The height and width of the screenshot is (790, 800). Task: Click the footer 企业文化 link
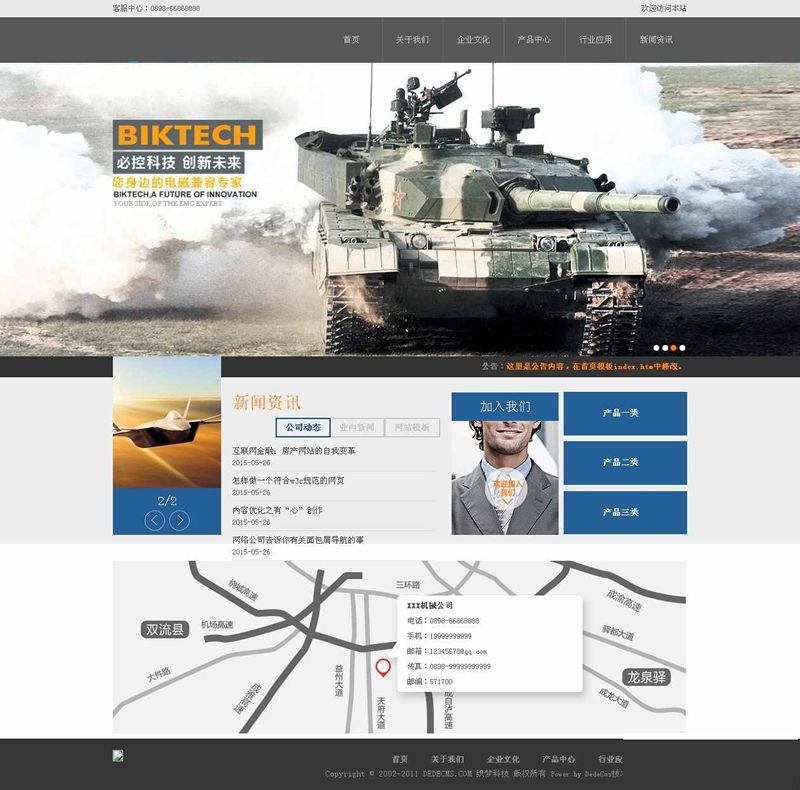[x=503, y=759]
